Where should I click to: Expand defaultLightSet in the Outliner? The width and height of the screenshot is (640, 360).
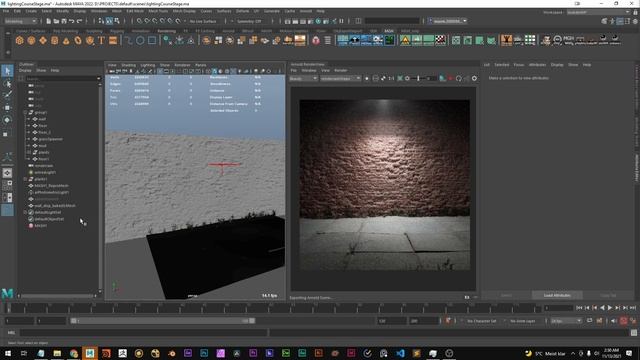[26, 212]
